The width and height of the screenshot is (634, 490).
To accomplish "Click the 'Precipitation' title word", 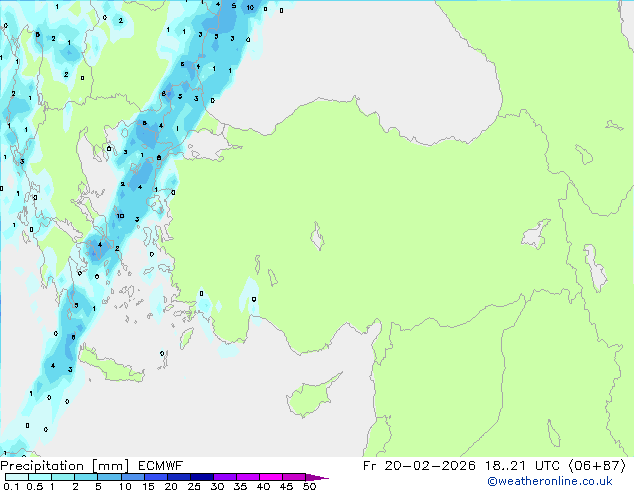I will coord(42,466).
